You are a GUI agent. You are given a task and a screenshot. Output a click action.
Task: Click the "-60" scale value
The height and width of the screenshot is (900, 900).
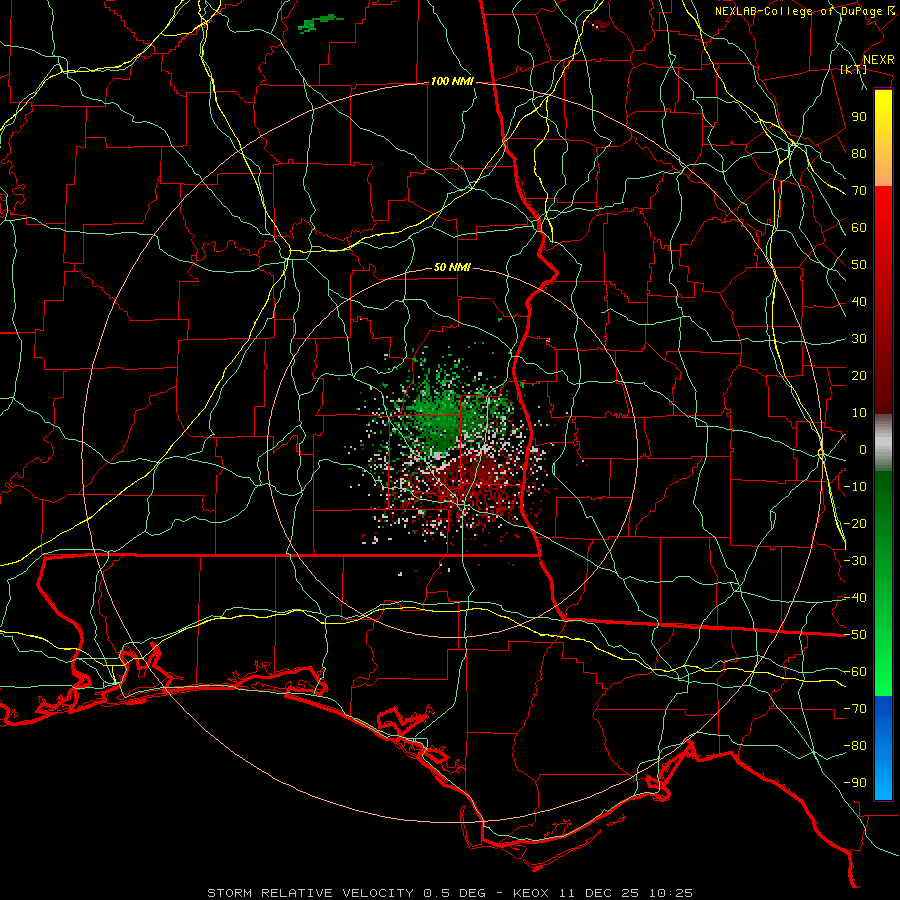tap(855, 672)
